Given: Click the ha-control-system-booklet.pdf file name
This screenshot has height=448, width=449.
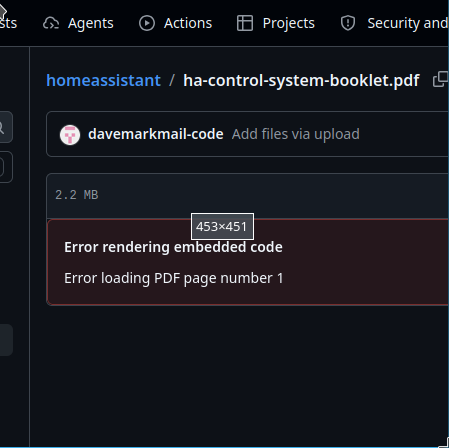Looking at the screenshot, I should tap(301, 80).
